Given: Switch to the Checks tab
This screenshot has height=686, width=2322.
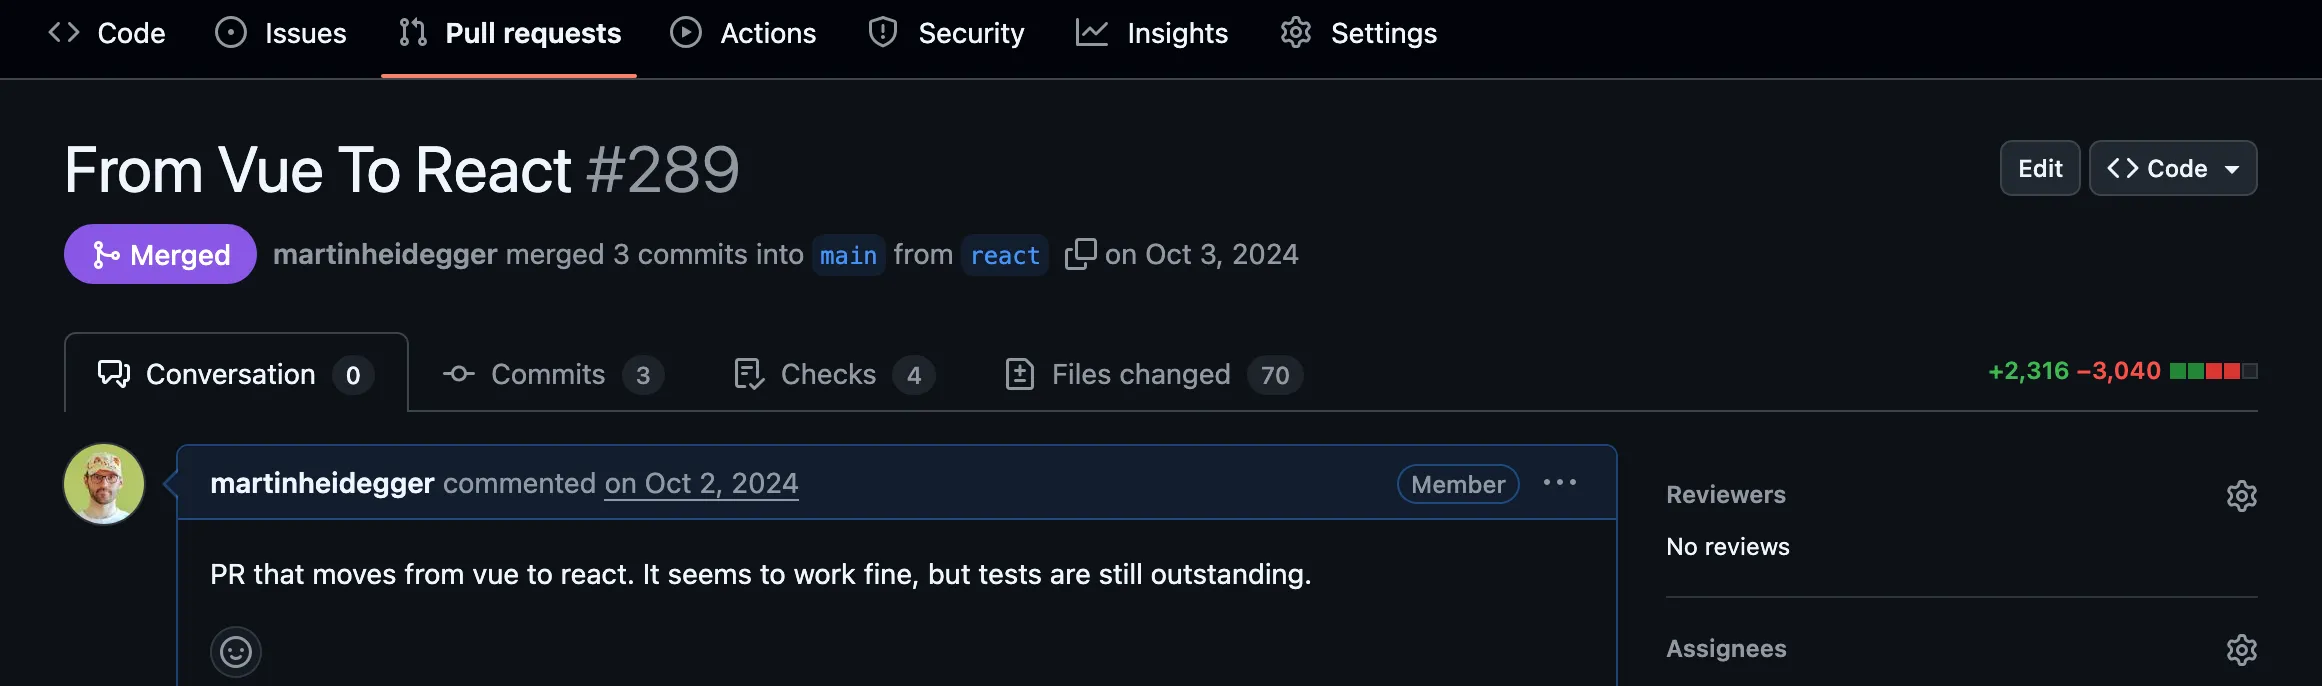Looking at the screenshot, I should tap(828, 374).
